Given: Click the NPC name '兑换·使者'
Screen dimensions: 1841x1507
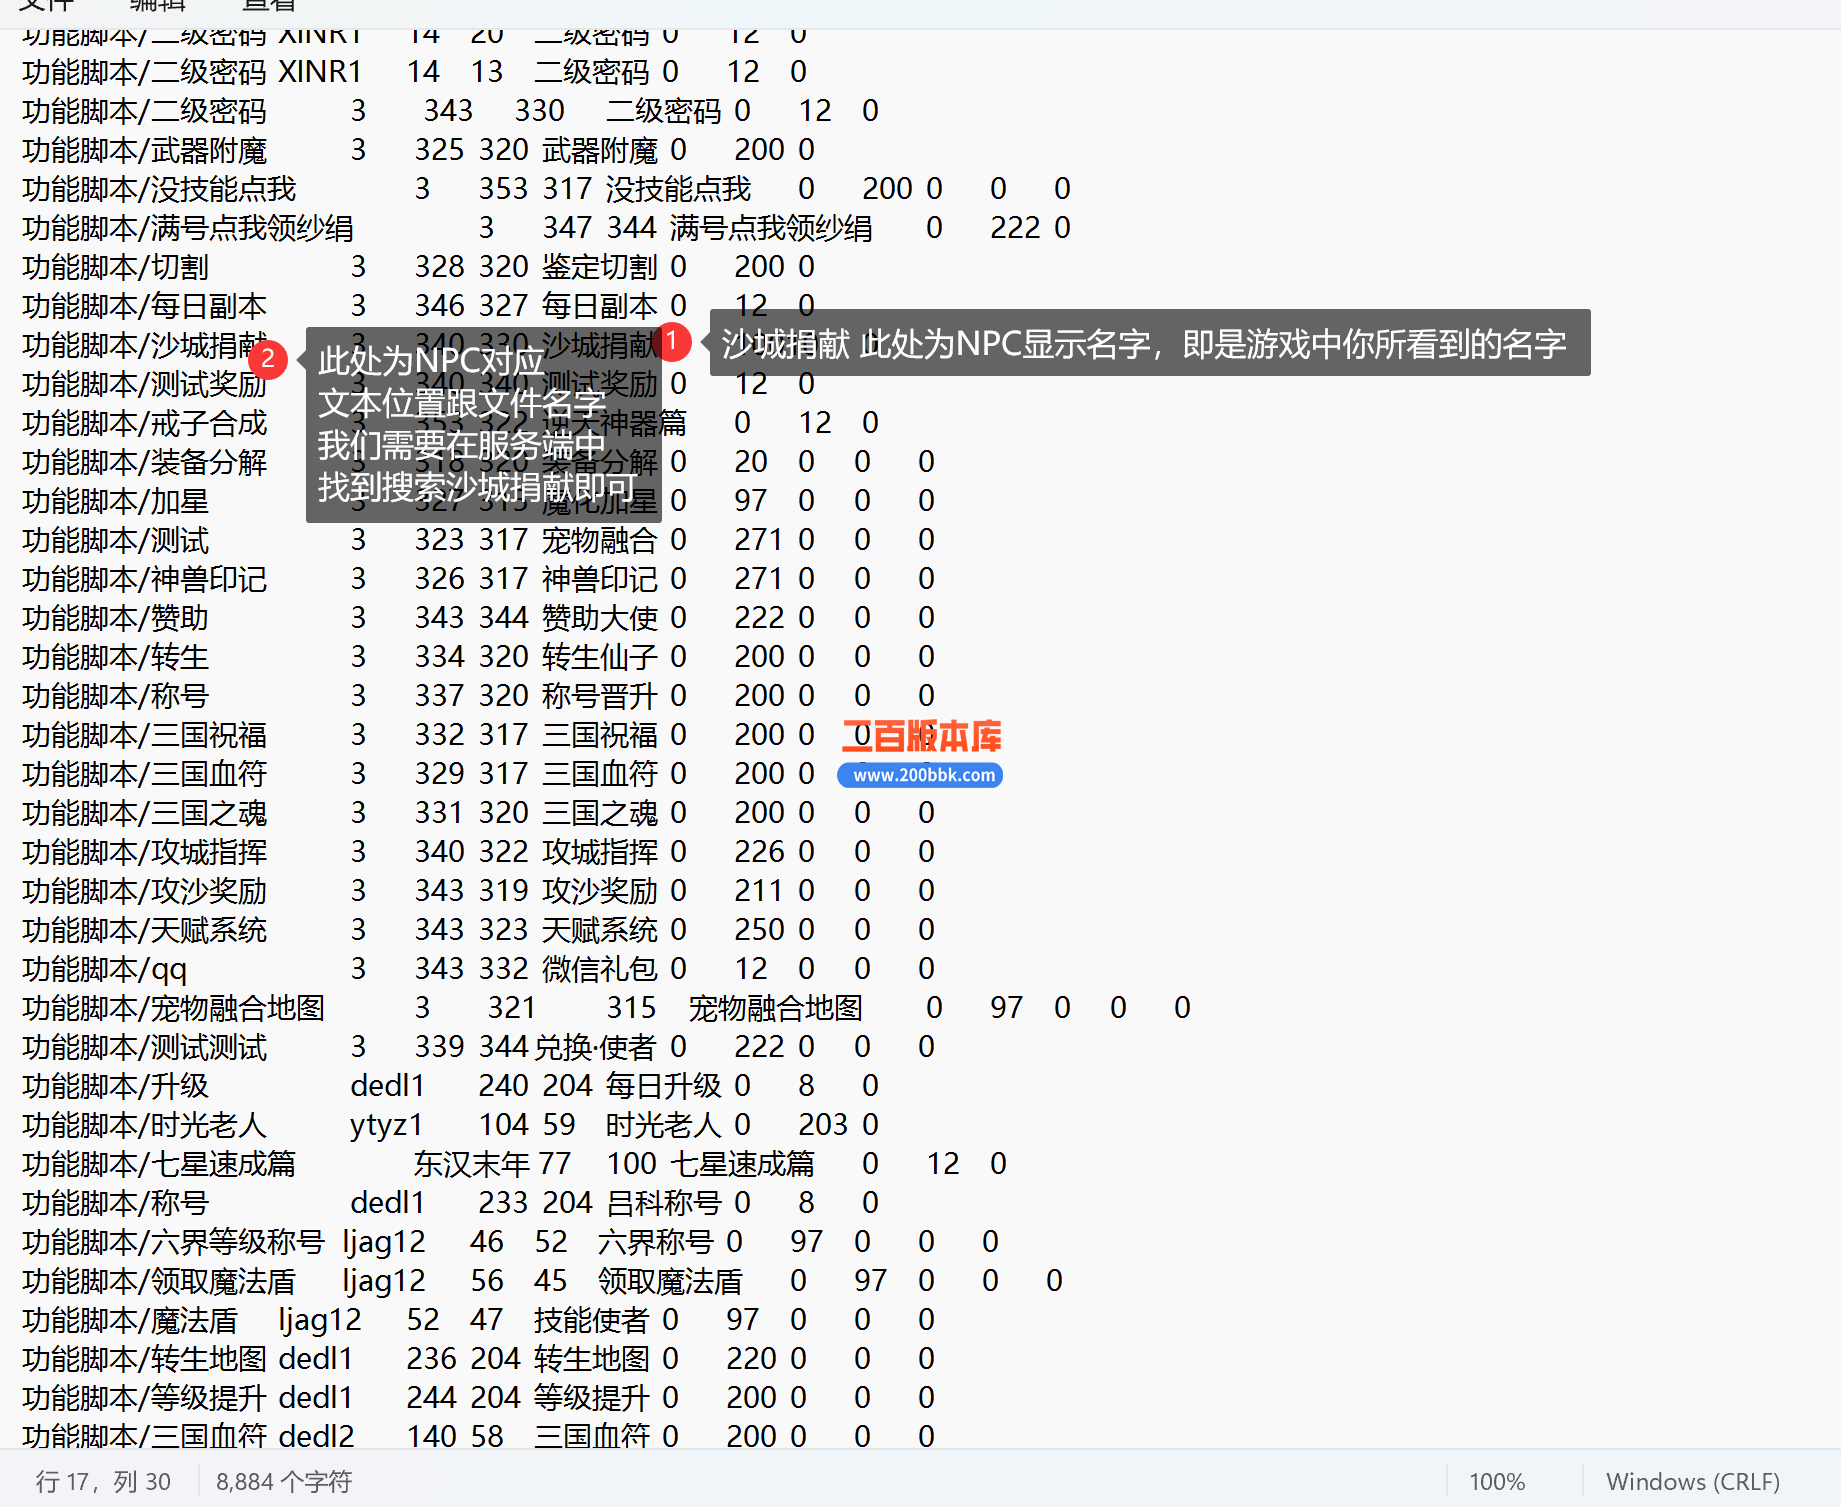Looking at the screenshot, I should 595,1047.
